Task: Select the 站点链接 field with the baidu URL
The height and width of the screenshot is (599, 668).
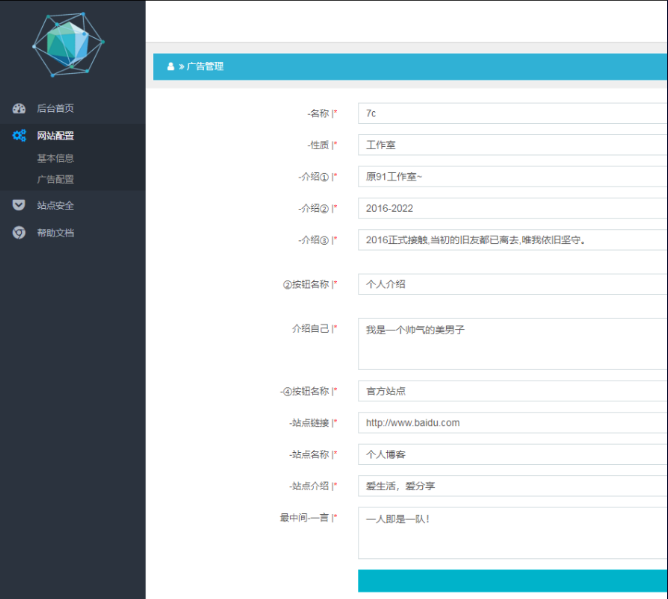Action: click(x=512, y=423)
